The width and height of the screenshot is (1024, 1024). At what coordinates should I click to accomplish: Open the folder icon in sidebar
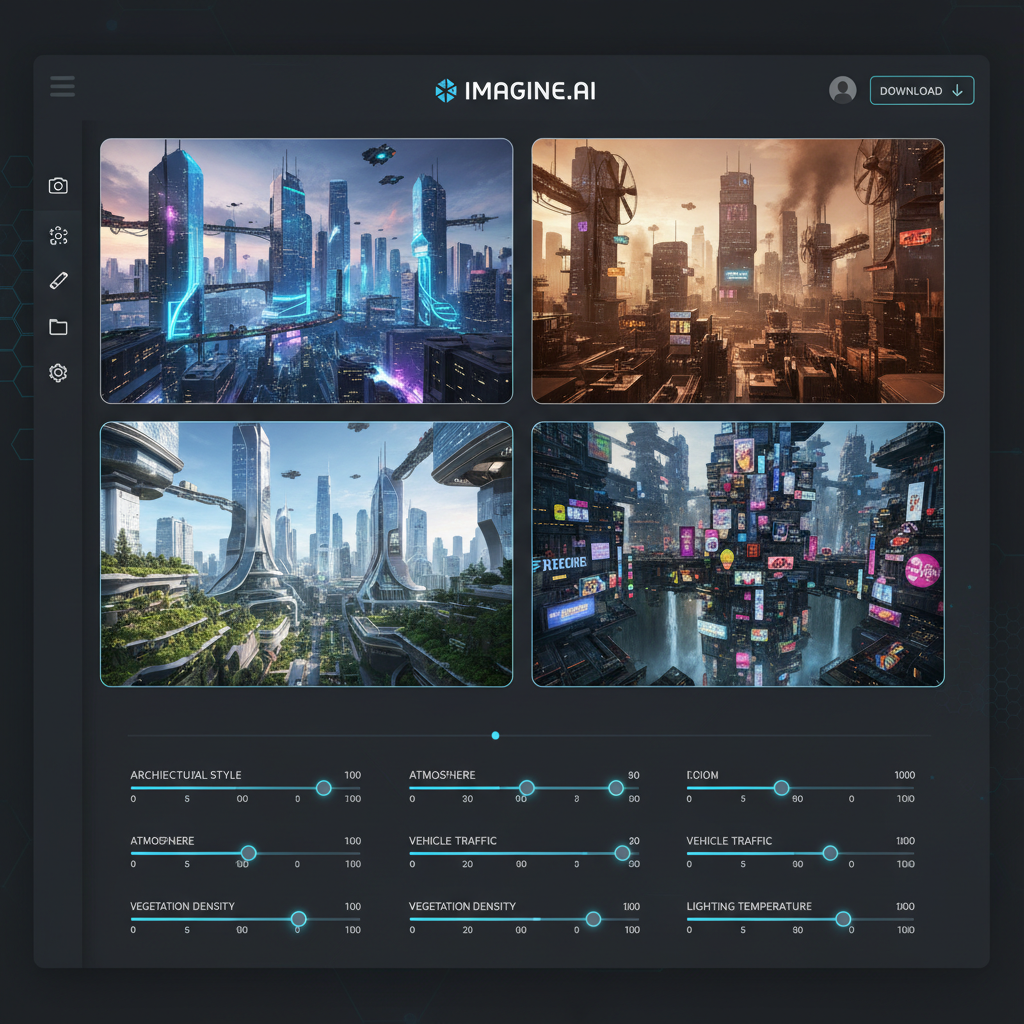tap(58, 327)
